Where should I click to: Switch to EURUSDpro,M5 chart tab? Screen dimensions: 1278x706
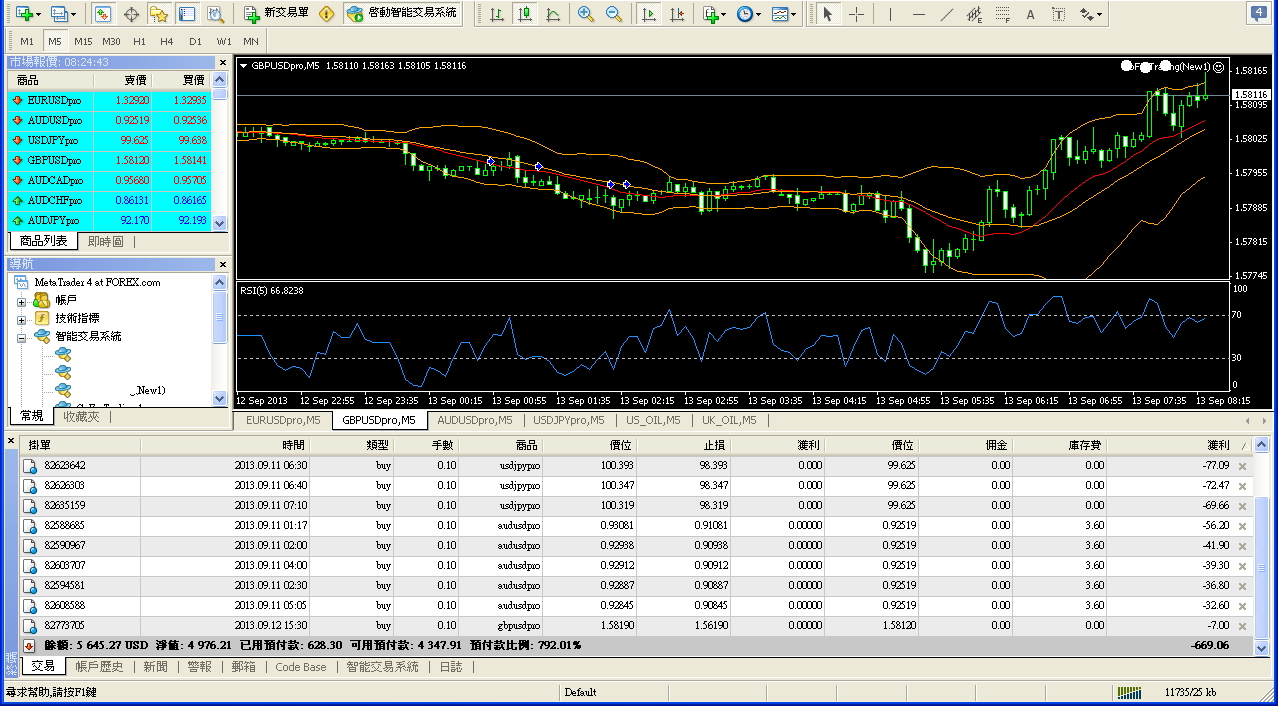(x=283, y=420)
